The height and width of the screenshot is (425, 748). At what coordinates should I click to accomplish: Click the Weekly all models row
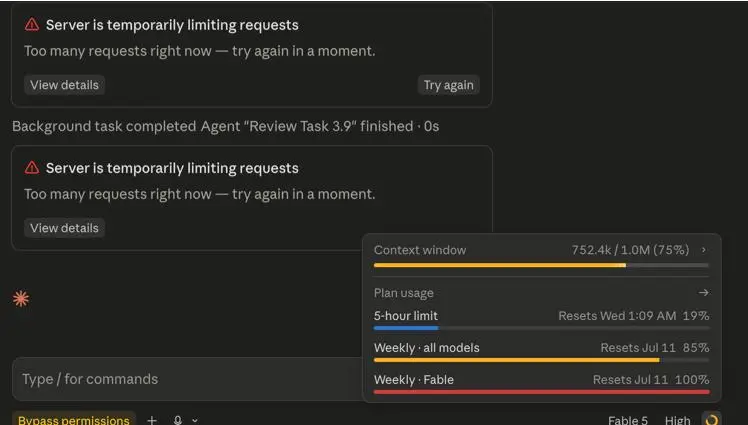tap(541, 352)
